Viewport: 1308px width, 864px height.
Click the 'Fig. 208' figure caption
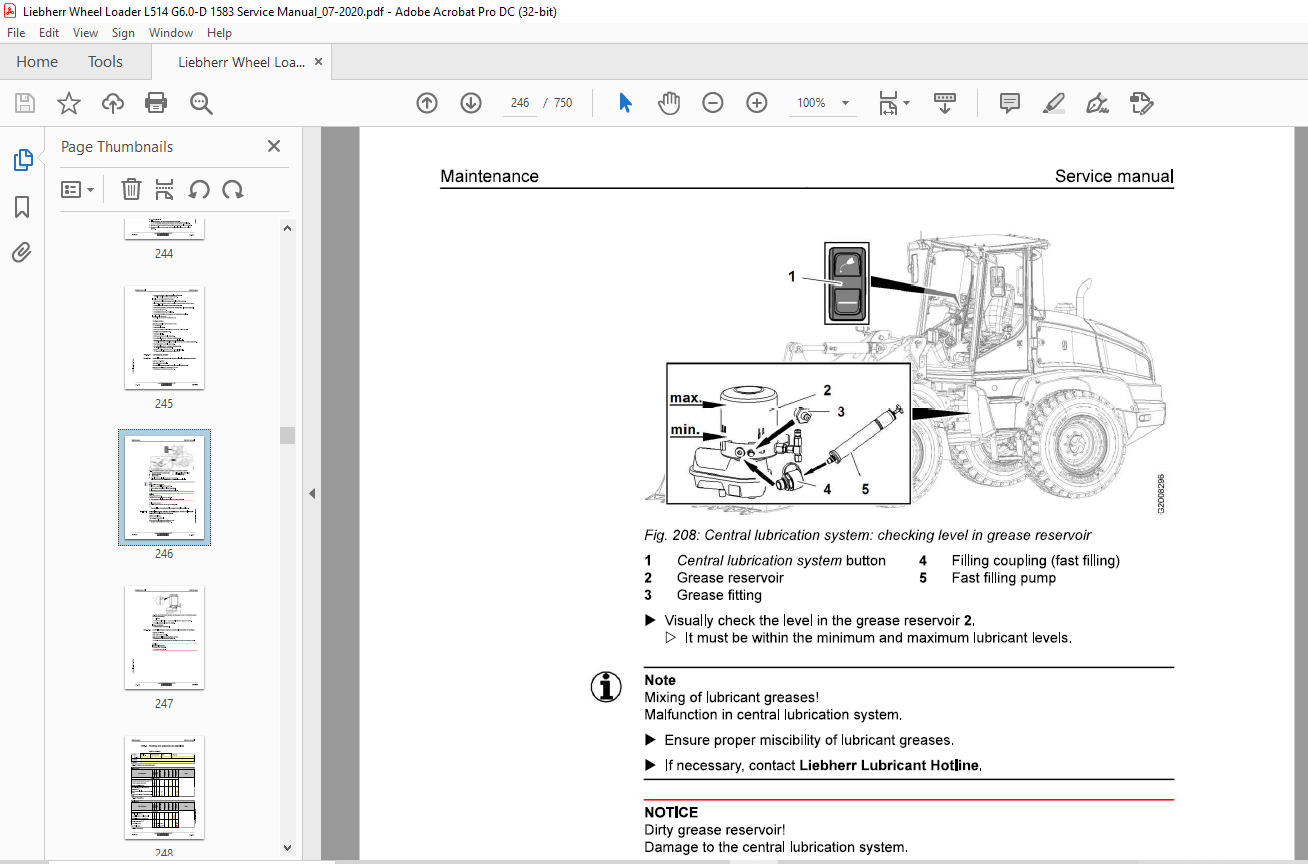pos(868,535)
